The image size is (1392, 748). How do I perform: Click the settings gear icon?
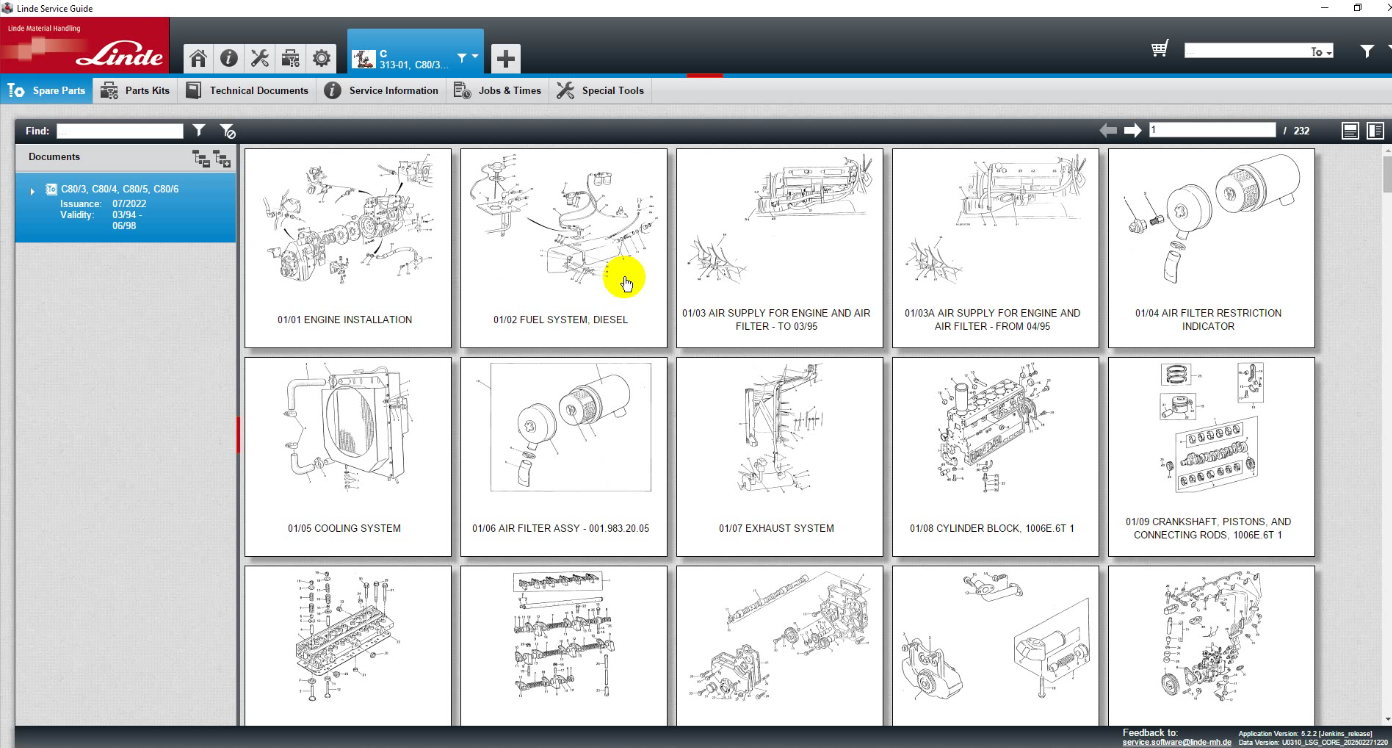[x=321, y=58]
